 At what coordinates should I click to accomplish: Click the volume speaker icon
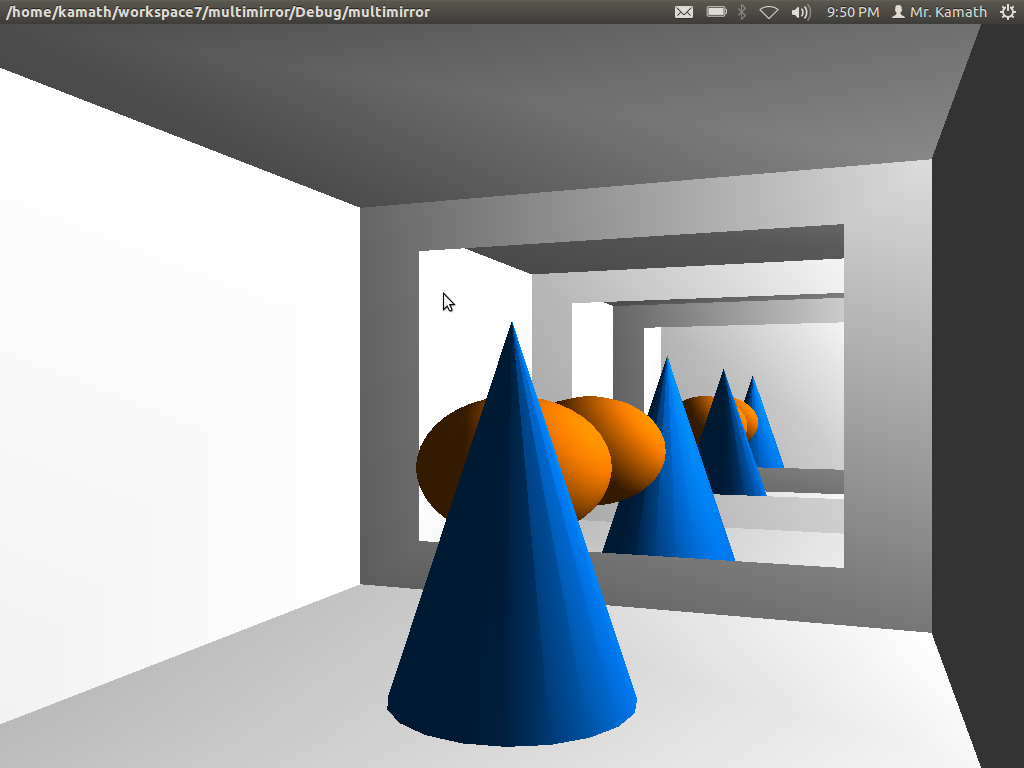click(801, 12)
